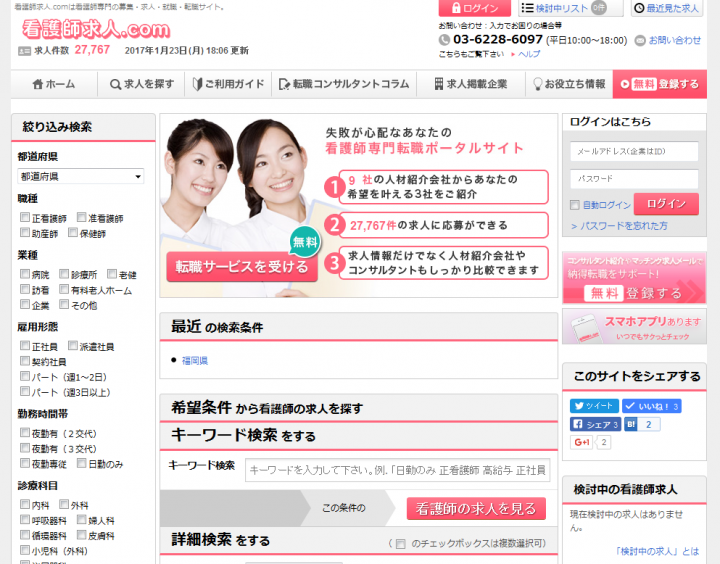Tick the 夜勤専従 work hours checkbox

pos(25,464)
